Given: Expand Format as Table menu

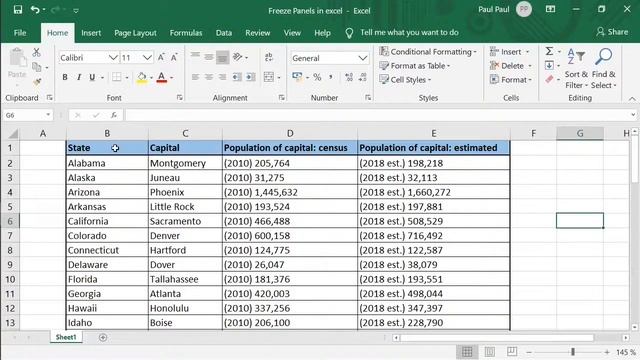Looking at the screenshot, I should (x=414, y=65).
